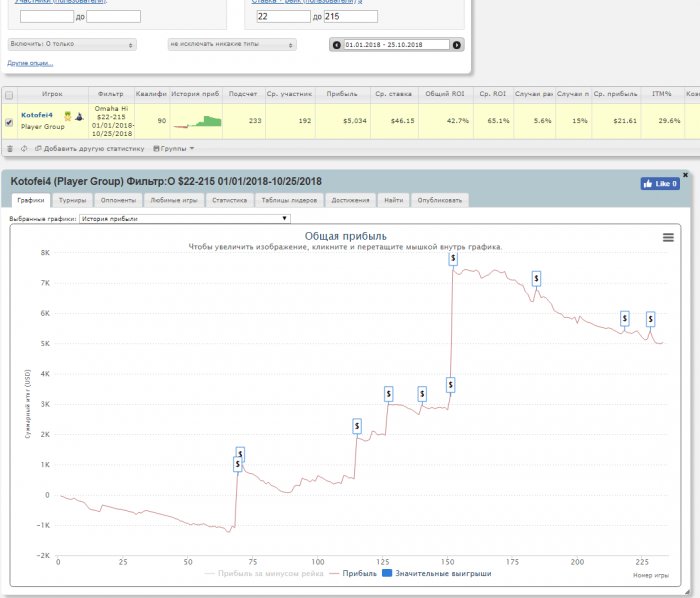Click the yellow badge icon beside Kotofei4
The width and height of the screenshot is (700, 598).
pyautogui.click(x=67, y=116)
